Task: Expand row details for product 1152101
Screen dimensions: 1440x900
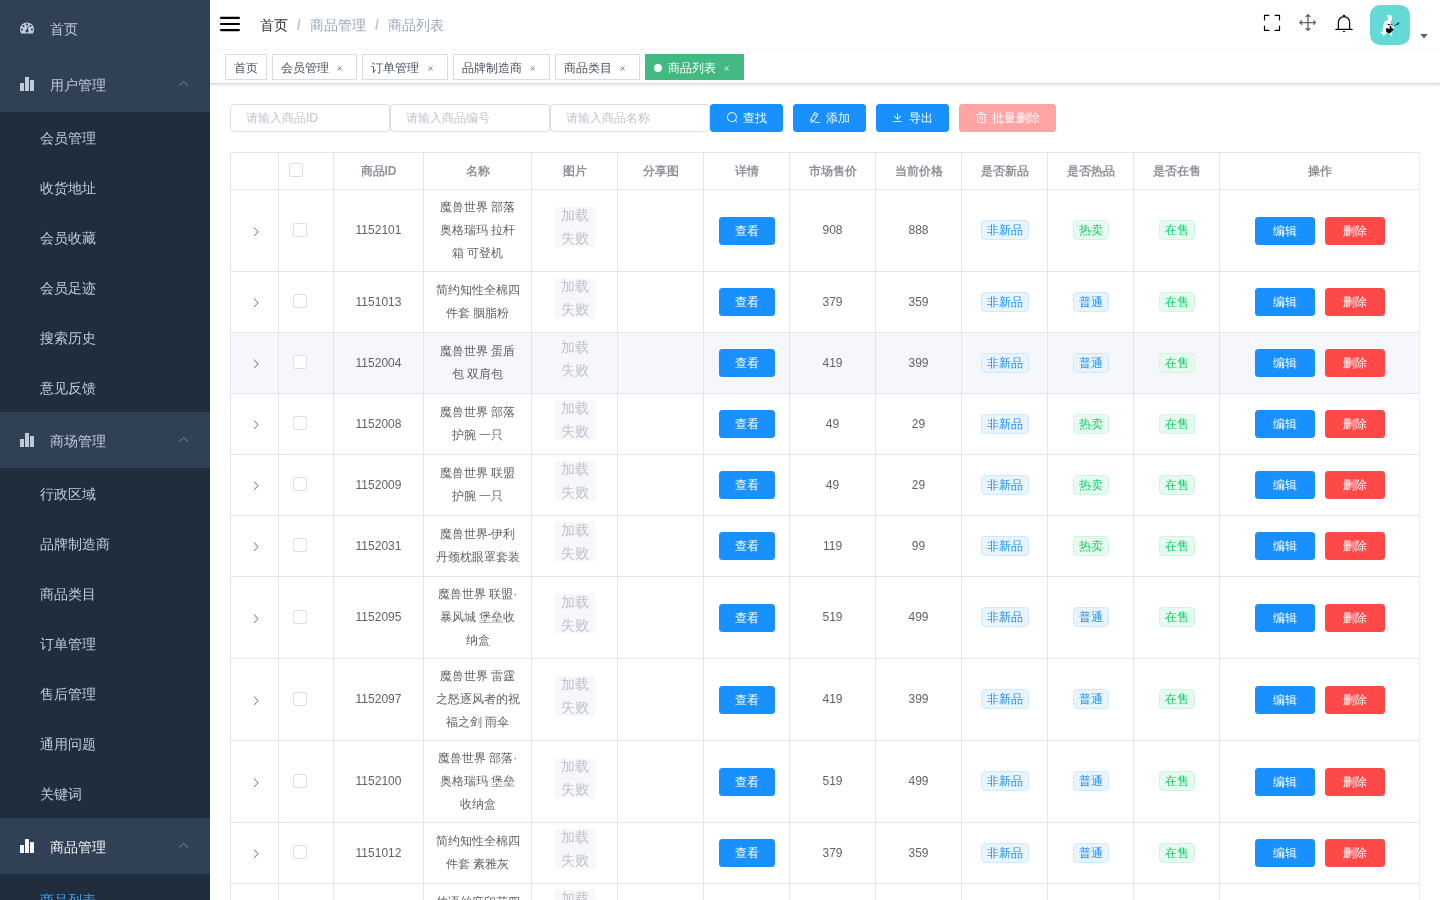Action: pos(256,232)
